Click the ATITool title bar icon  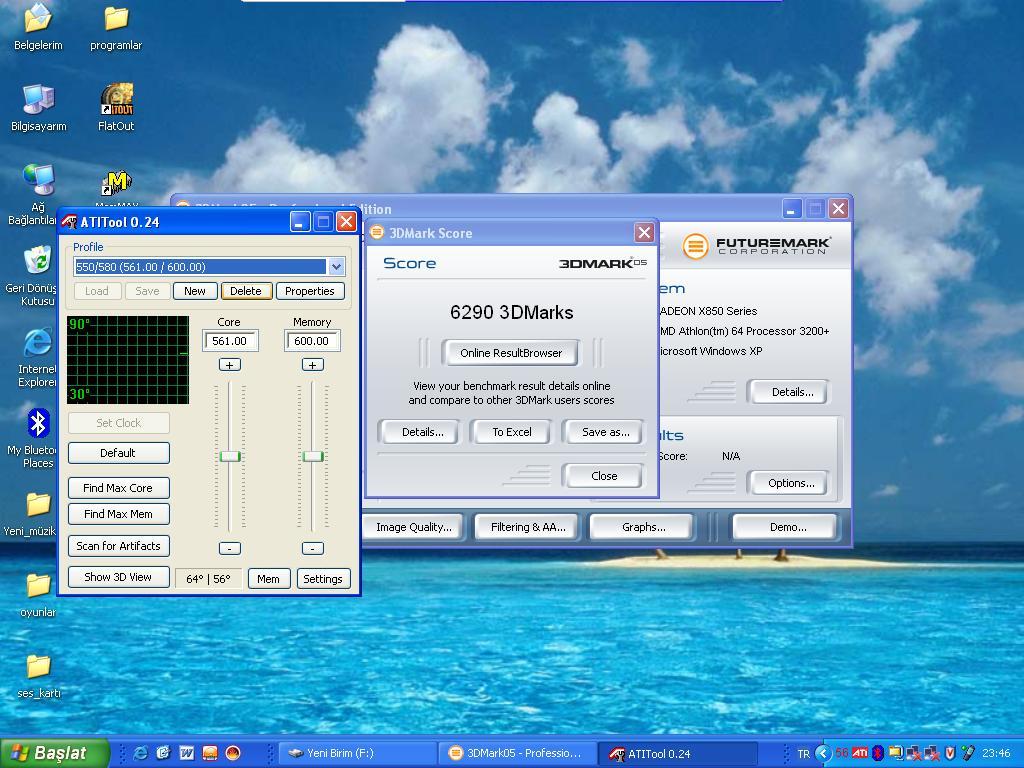(x=69, y=222)
